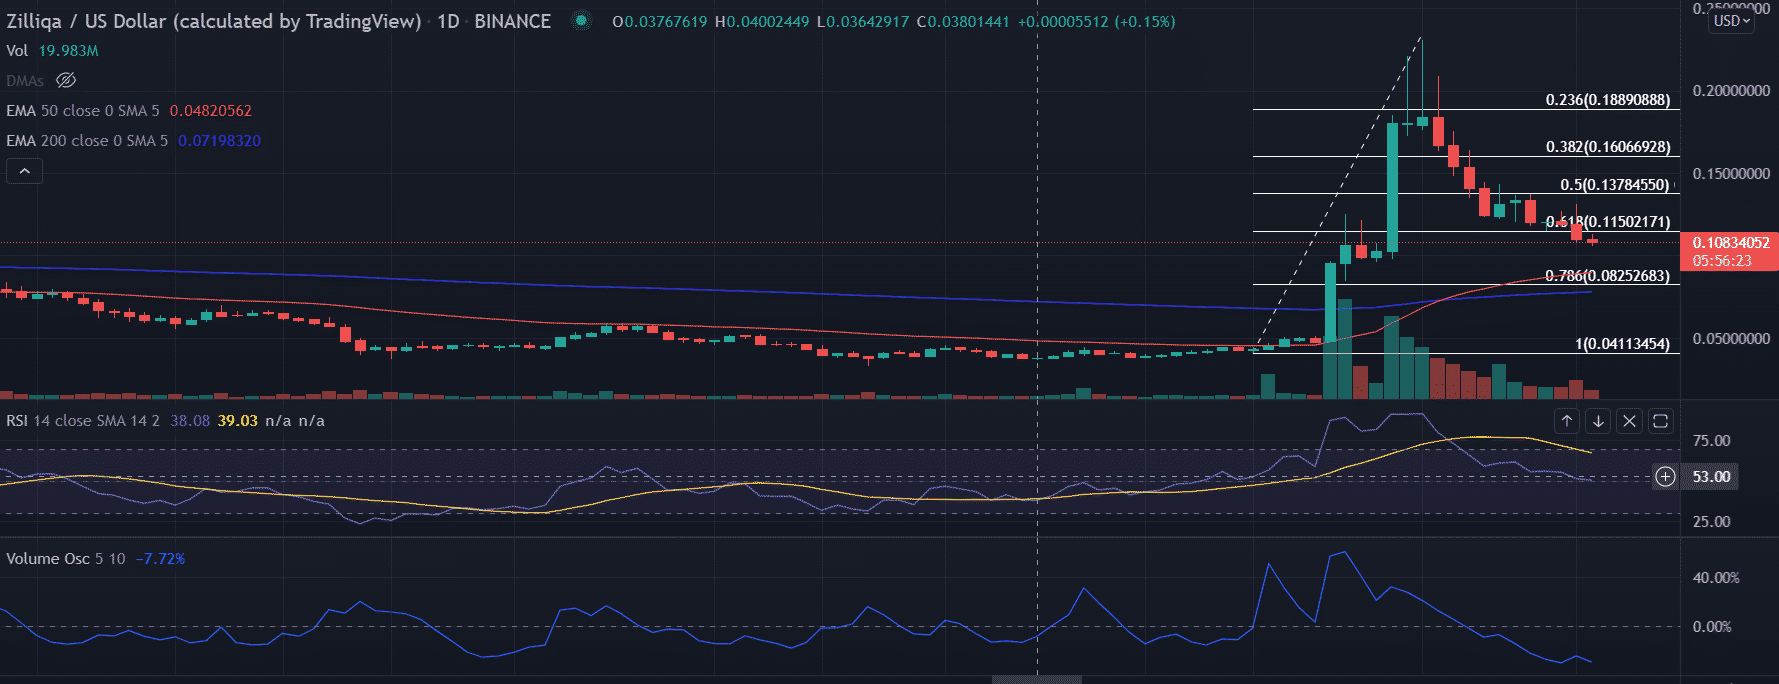
Task: Move the RSI pane up
Action: pos(1567,421)
